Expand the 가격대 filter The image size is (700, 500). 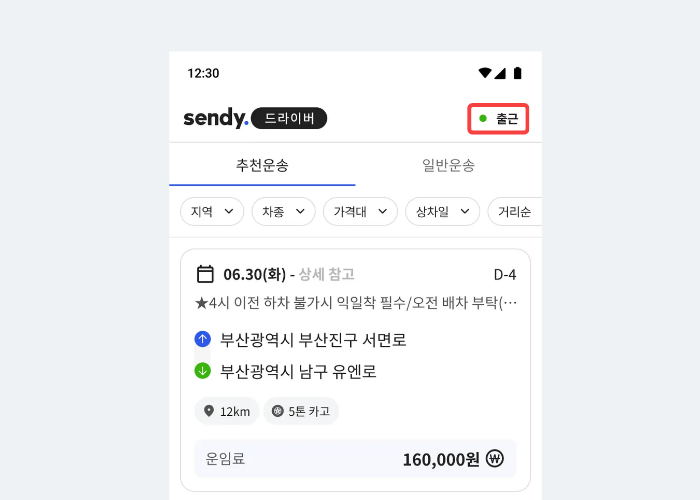point(360,212)
